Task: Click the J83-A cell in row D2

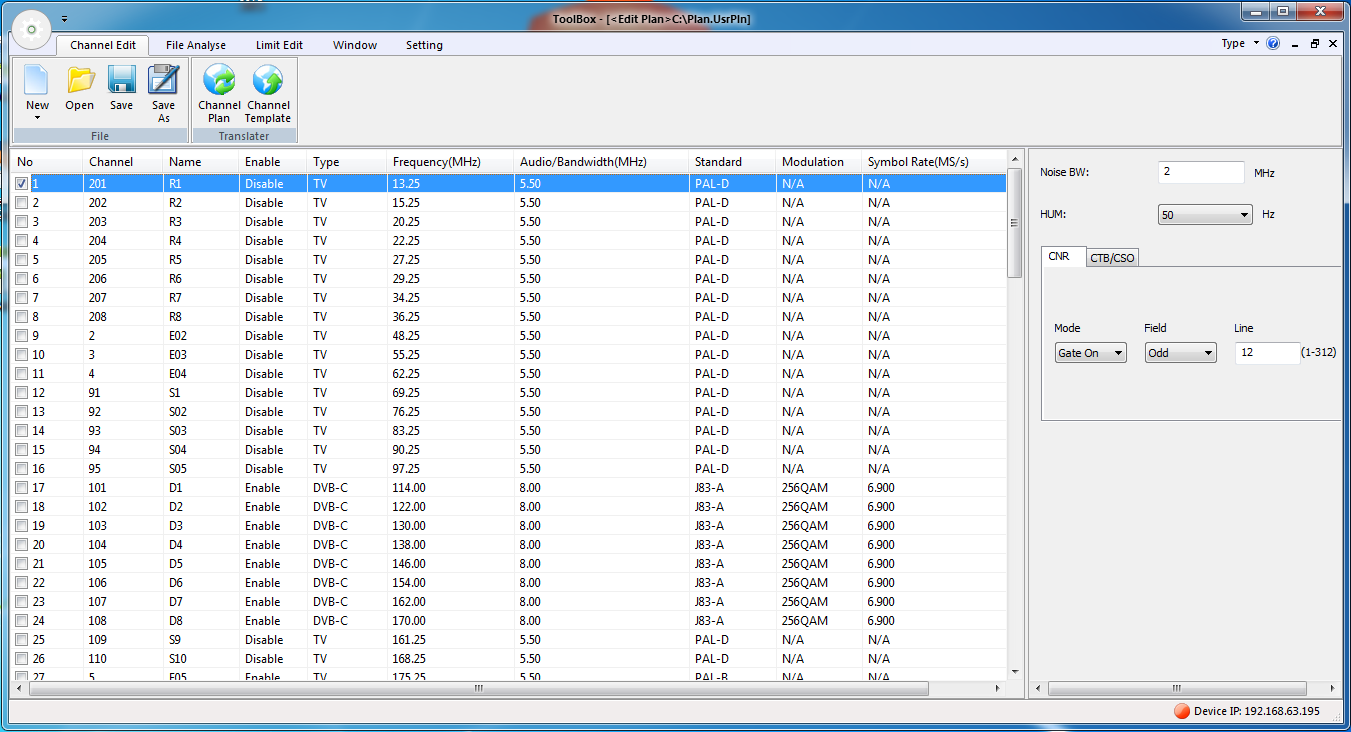Action: pyautogui.click(x=732, y=507)
